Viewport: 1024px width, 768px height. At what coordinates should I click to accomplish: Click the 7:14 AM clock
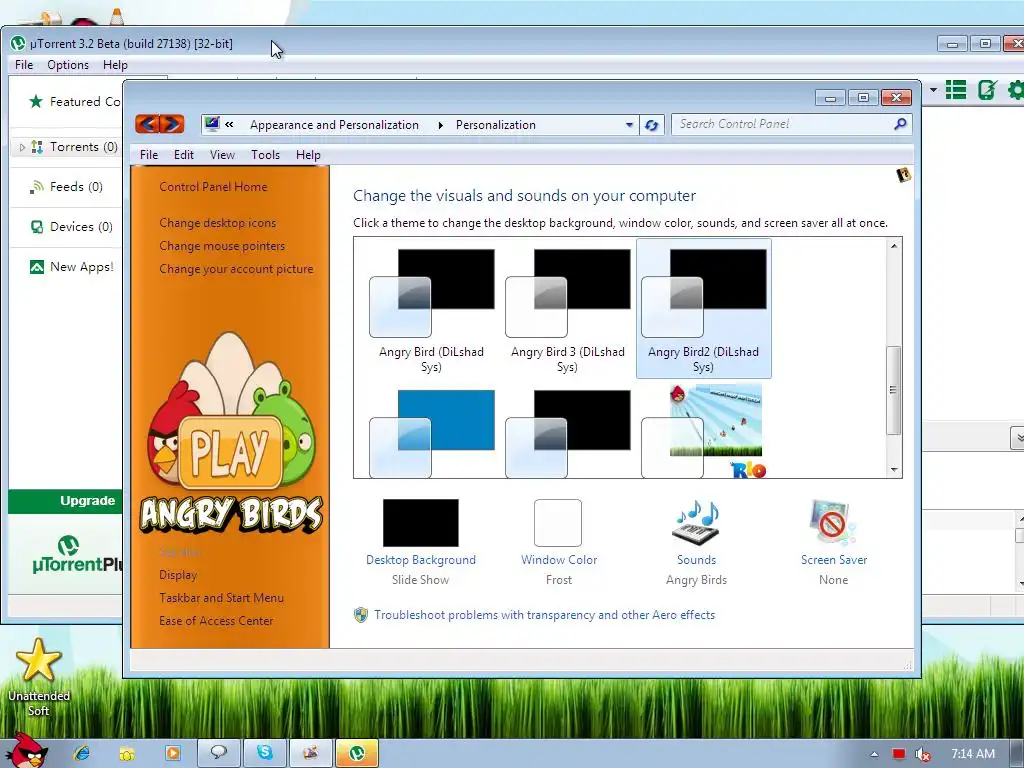[973, 754]
